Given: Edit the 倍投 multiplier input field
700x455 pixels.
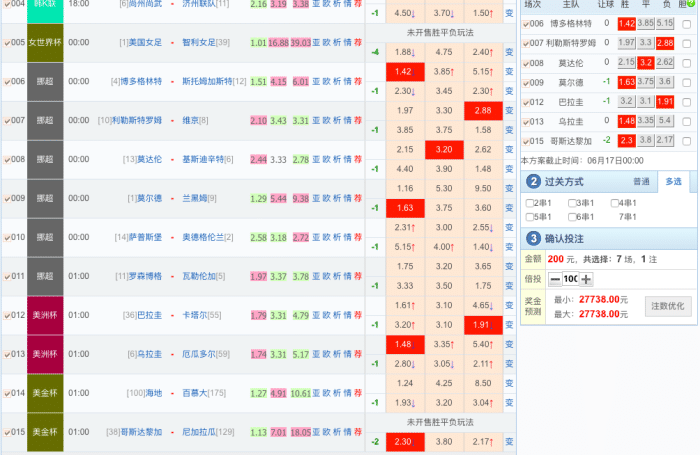Looking at the screenshot, I should click(571, 280).
